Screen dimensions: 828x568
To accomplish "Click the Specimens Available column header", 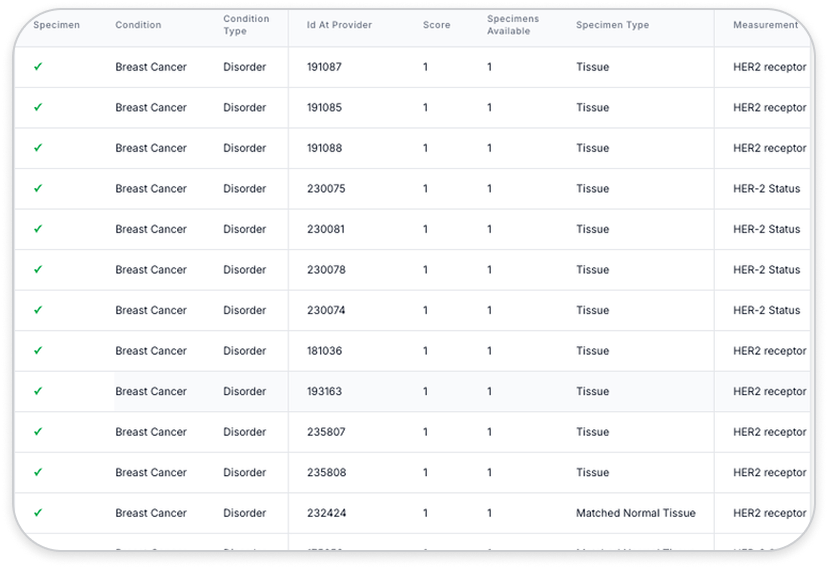I will (513, 25).
